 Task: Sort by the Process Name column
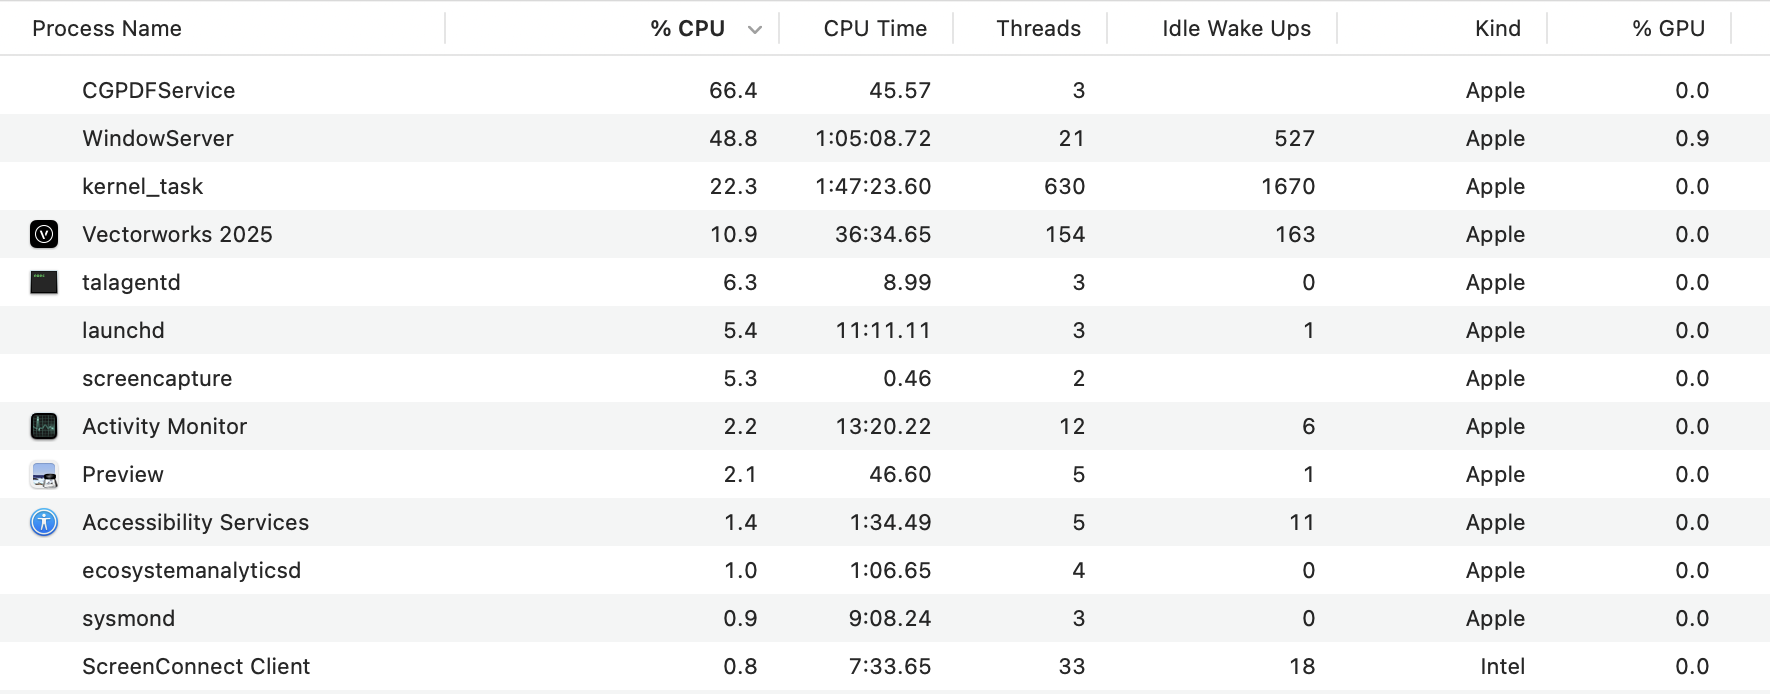[x=107, y=28]
